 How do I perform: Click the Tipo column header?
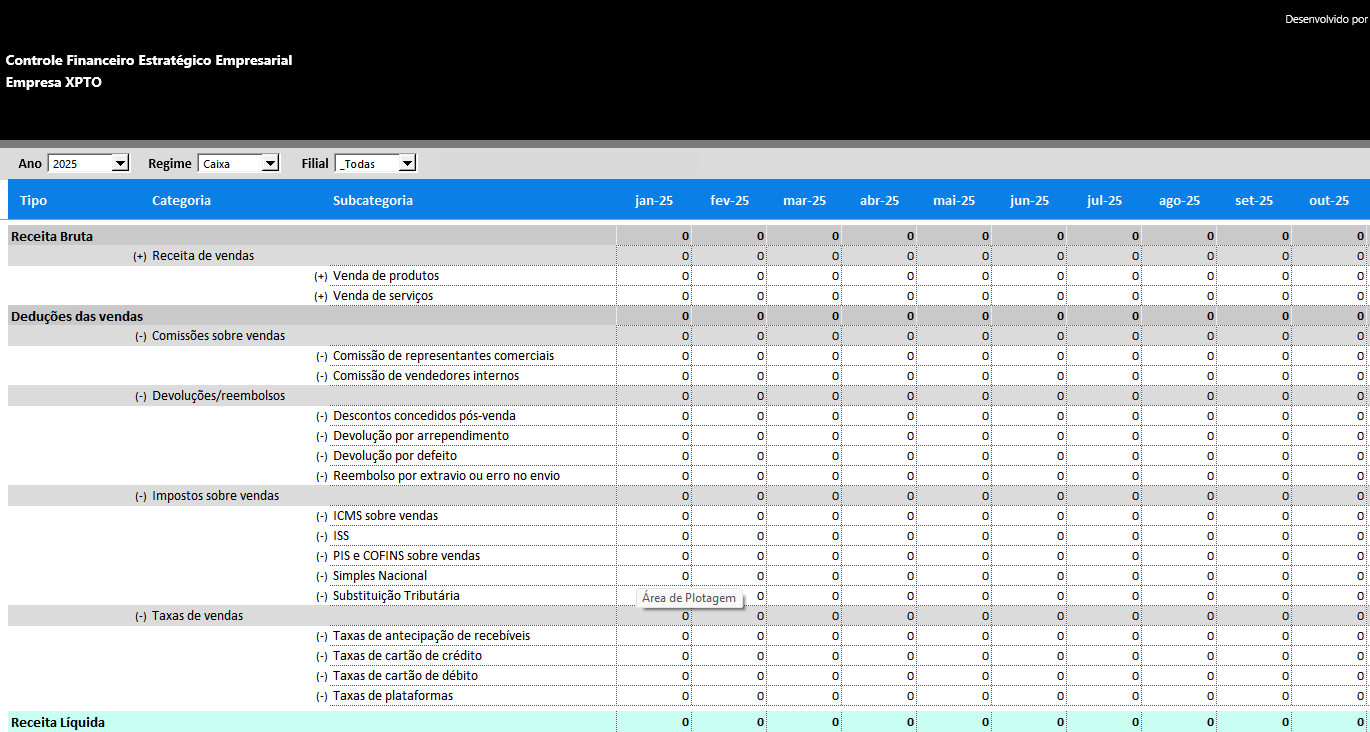[x=33, y=200]
